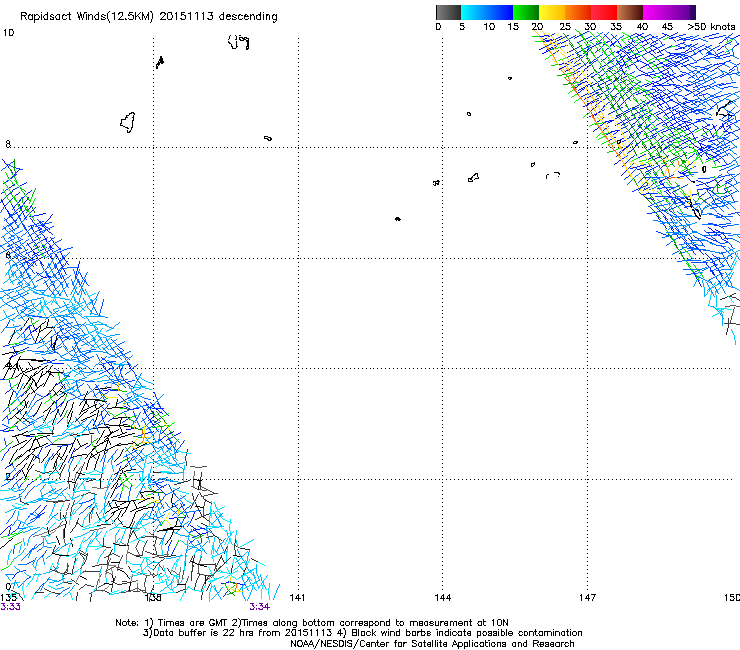
Task: Select the cyan-blue 5–15 knots legend band
Action: [487, 12]
